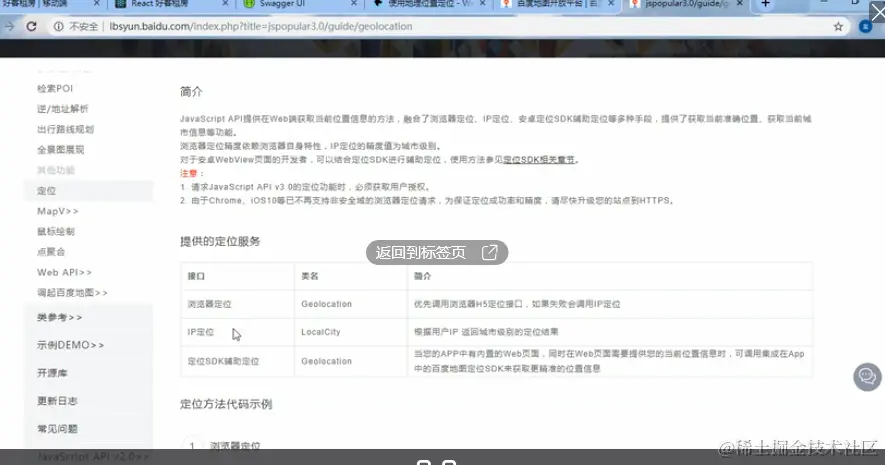Open 检索POI in the sidebar
885x465 pixels.
55,89
